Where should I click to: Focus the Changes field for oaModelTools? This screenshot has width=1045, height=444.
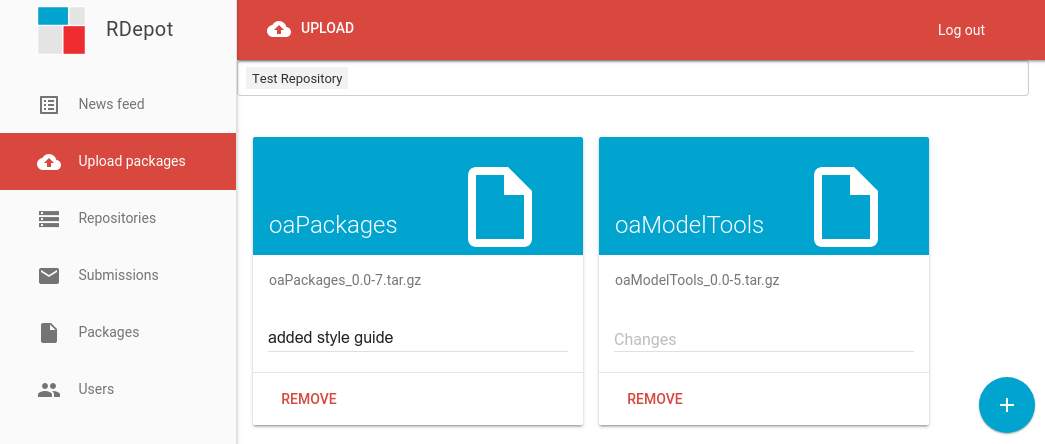[x=764, y=339]
